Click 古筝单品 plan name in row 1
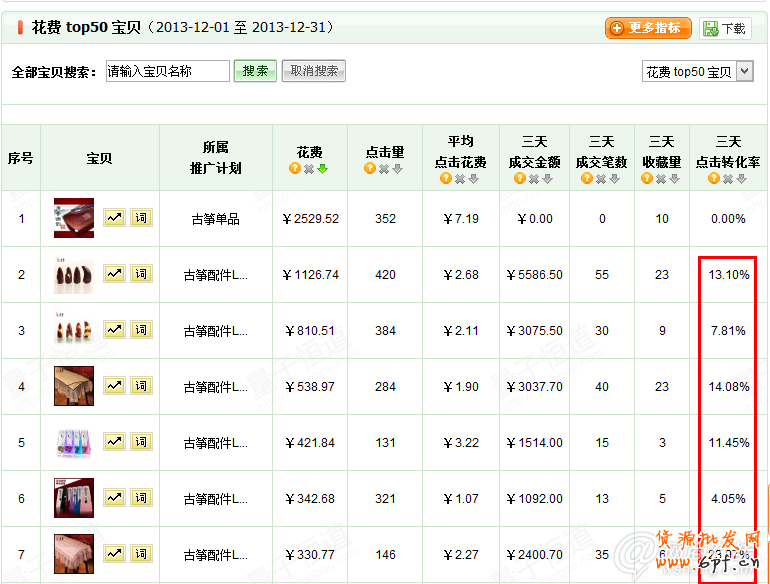 pos(215,219)
